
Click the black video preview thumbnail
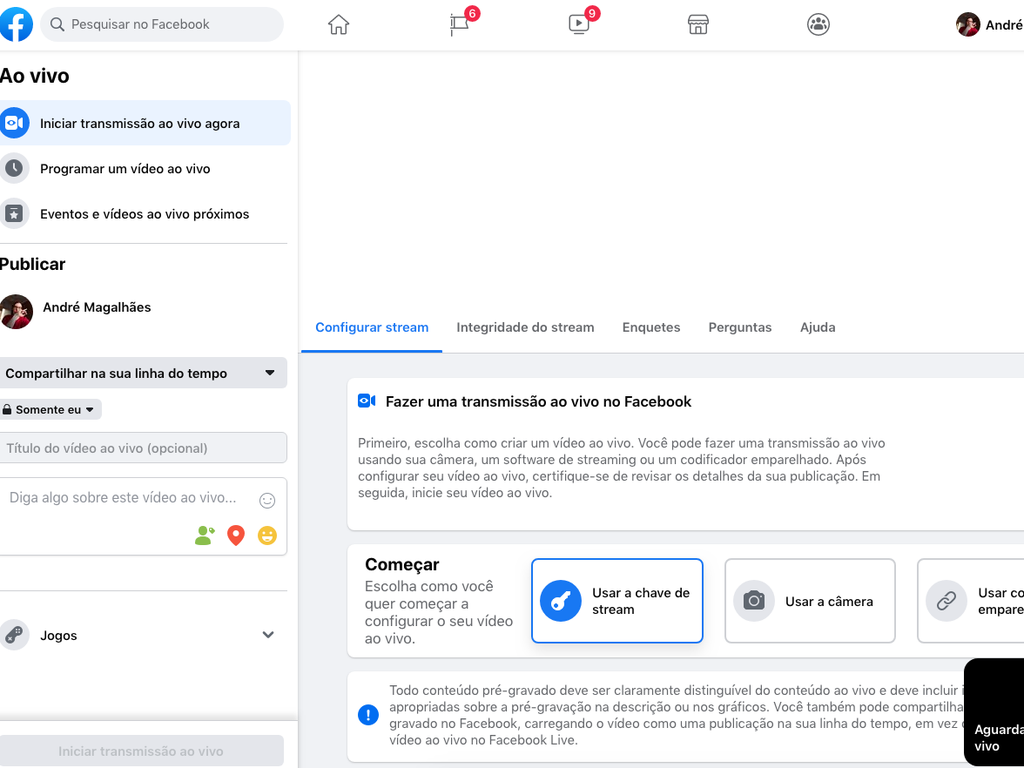994,712
